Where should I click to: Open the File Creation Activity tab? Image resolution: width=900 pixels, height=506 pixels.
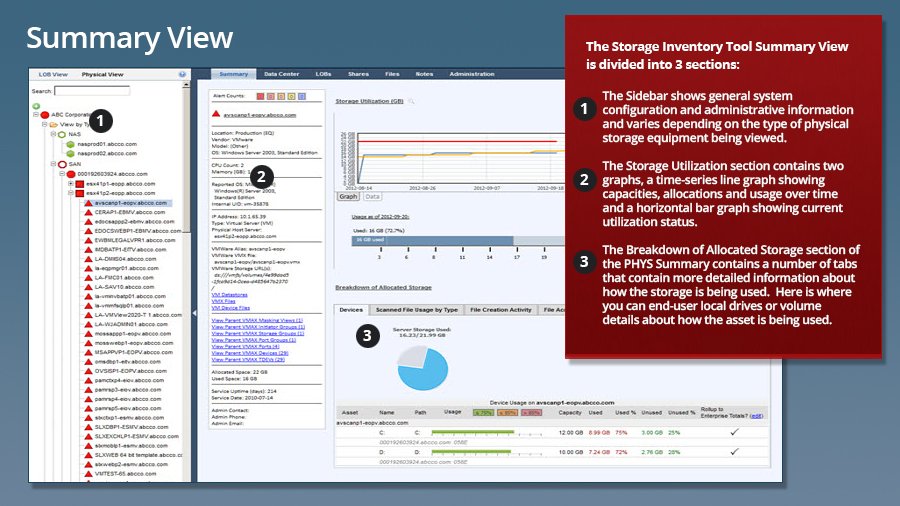coord(501,310)
